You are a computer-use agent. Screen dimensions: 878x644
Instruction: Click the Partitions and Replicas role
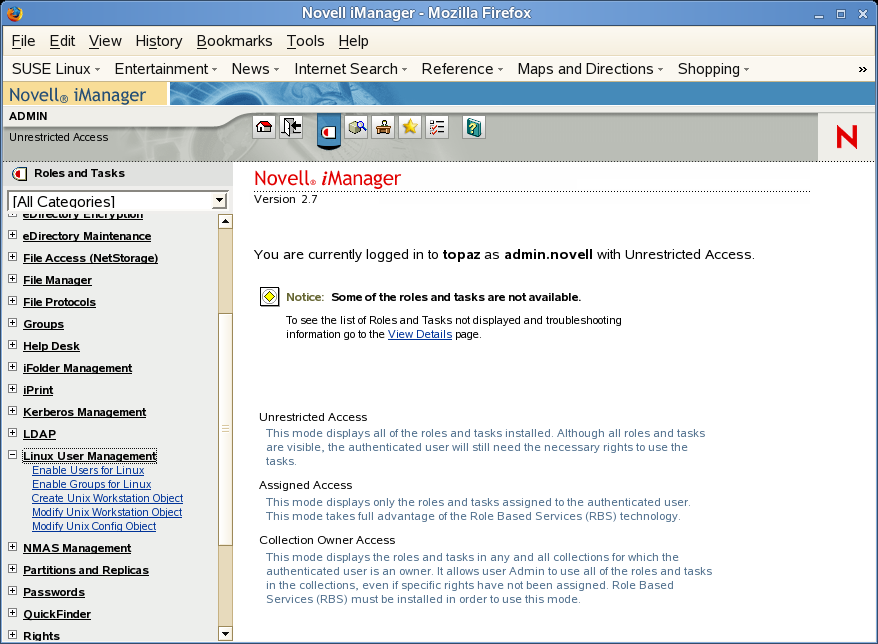pos(86,570)
